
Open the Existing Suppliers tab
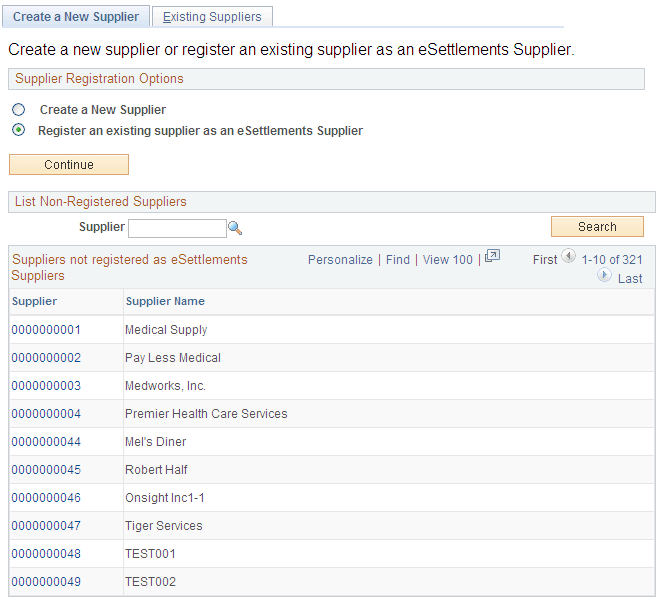pos(212,17)
